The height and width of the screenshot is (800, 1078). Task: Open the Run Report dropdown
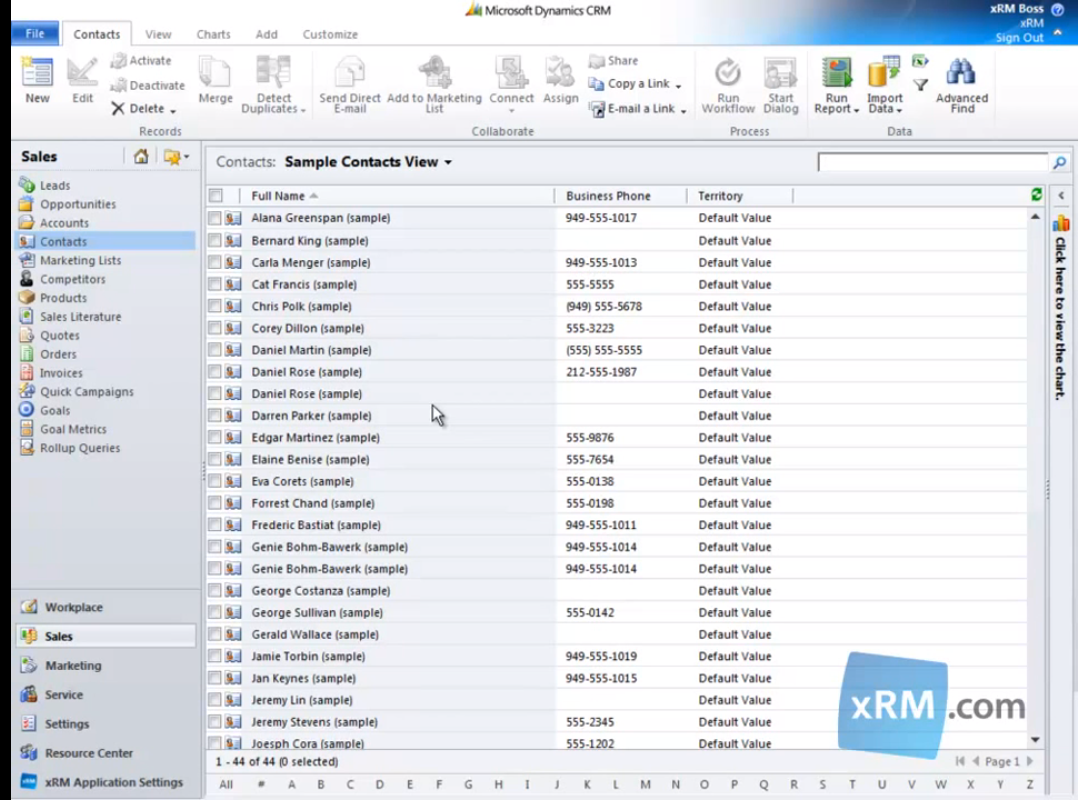[x=856, y=111]
